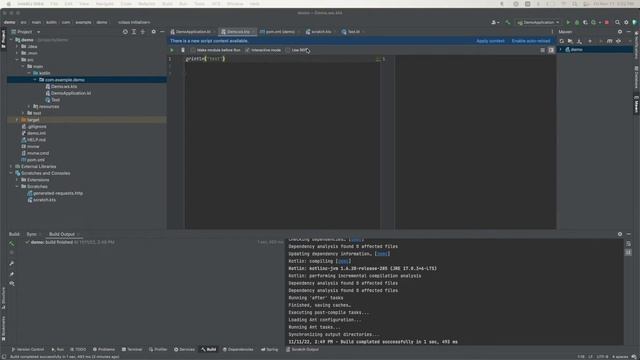The width and height of the screenshot is (640, 360).
Task: Click the Execute Maven Goal icon
Action: coord(609,41)
